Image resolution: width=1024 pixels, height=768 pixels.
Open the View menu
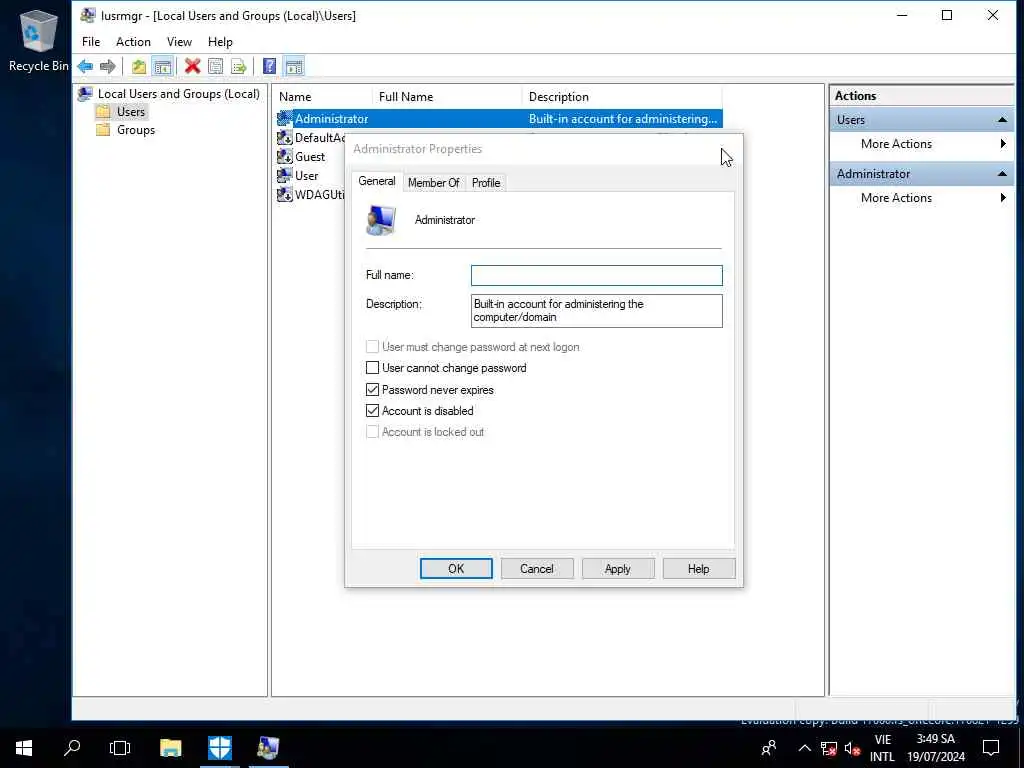179,42
